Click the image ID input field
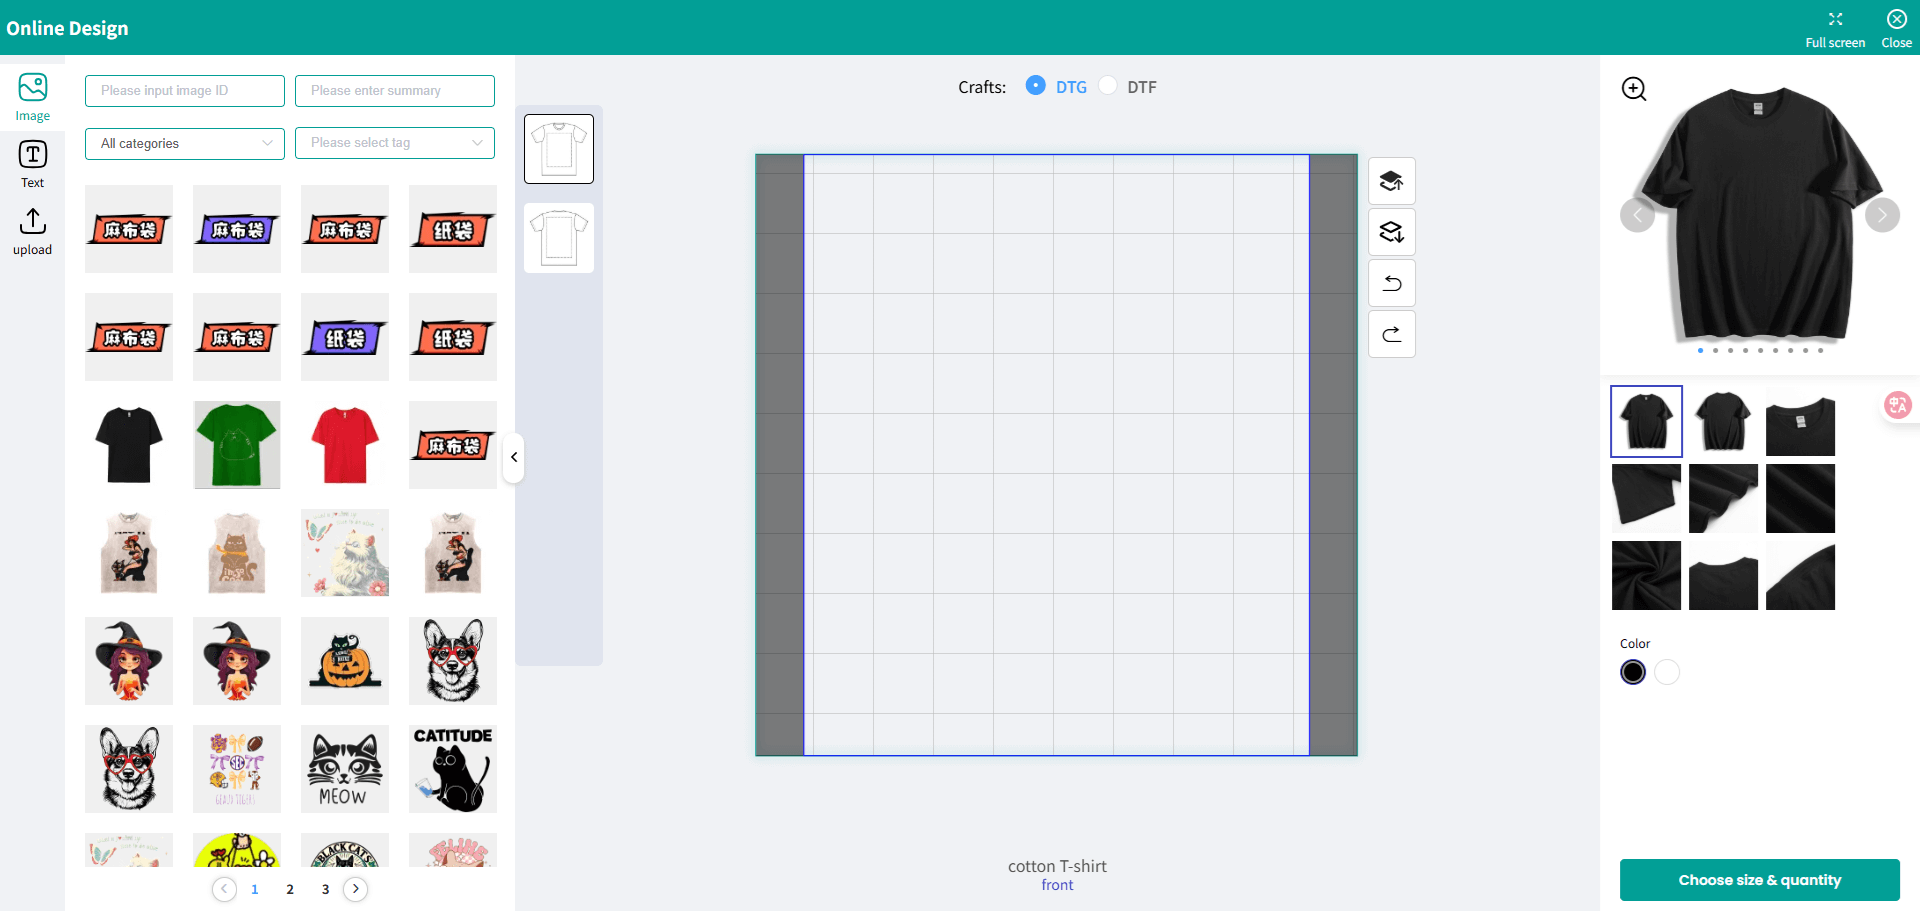This screenshot has width=1920, height=911. [185, 91]
